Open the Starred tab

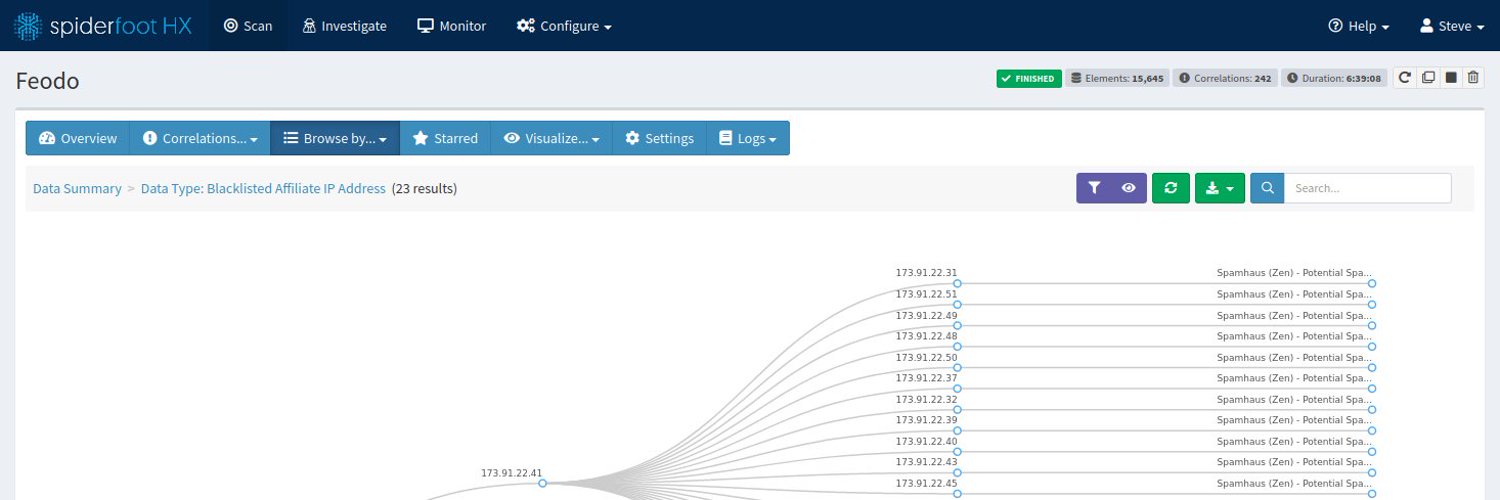click(445, 139)
